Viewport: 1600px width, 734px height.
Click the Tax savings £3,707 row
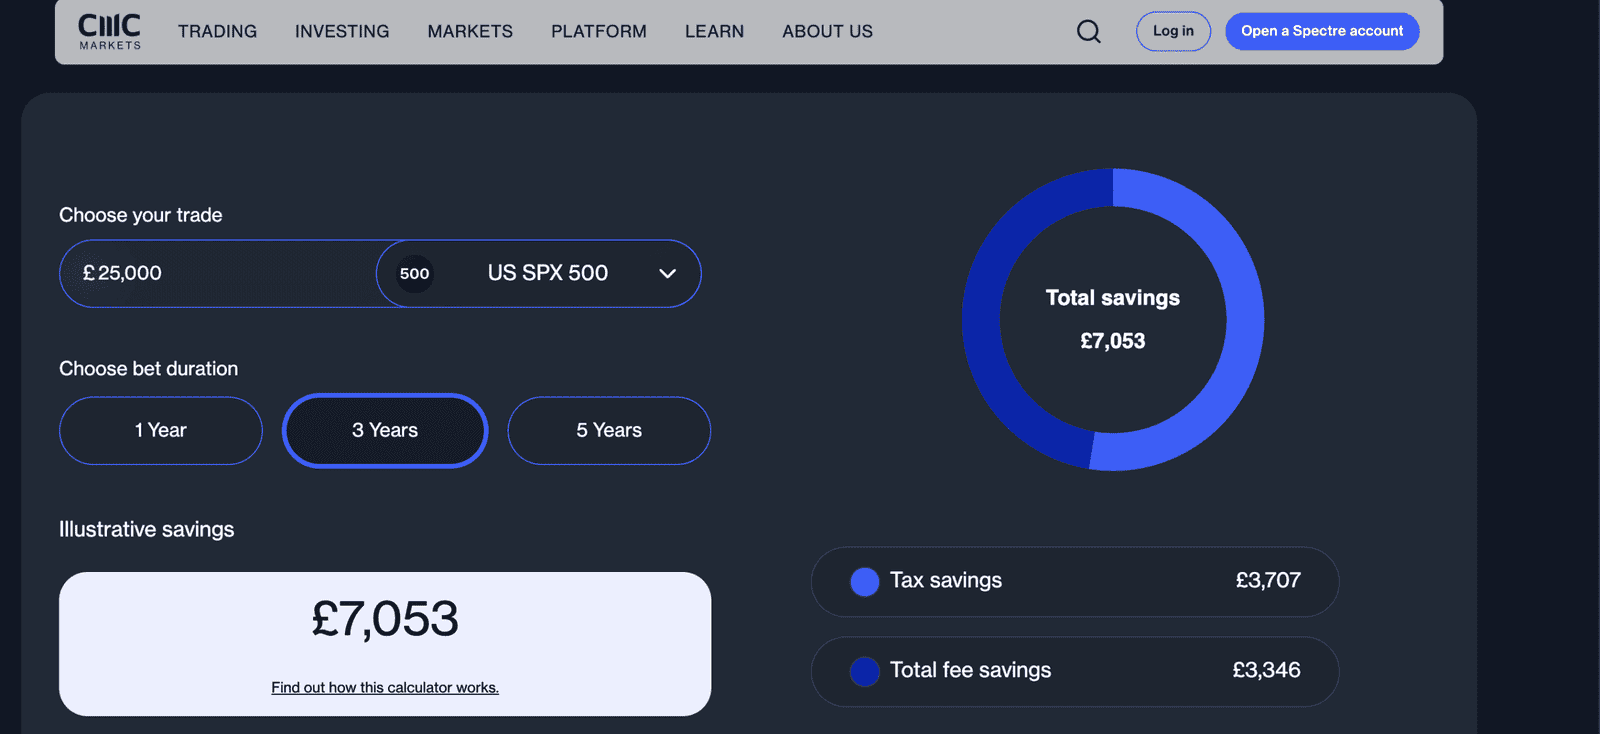point(1075,581)
